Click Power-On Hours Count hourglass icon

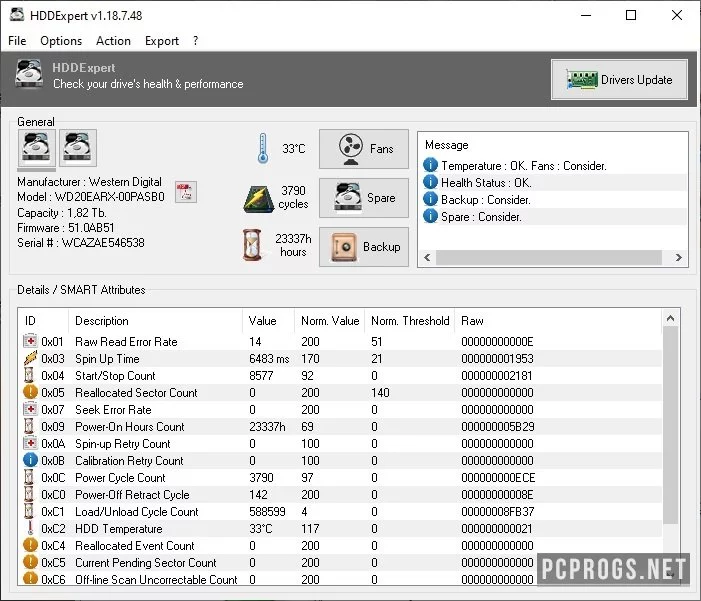29,426
